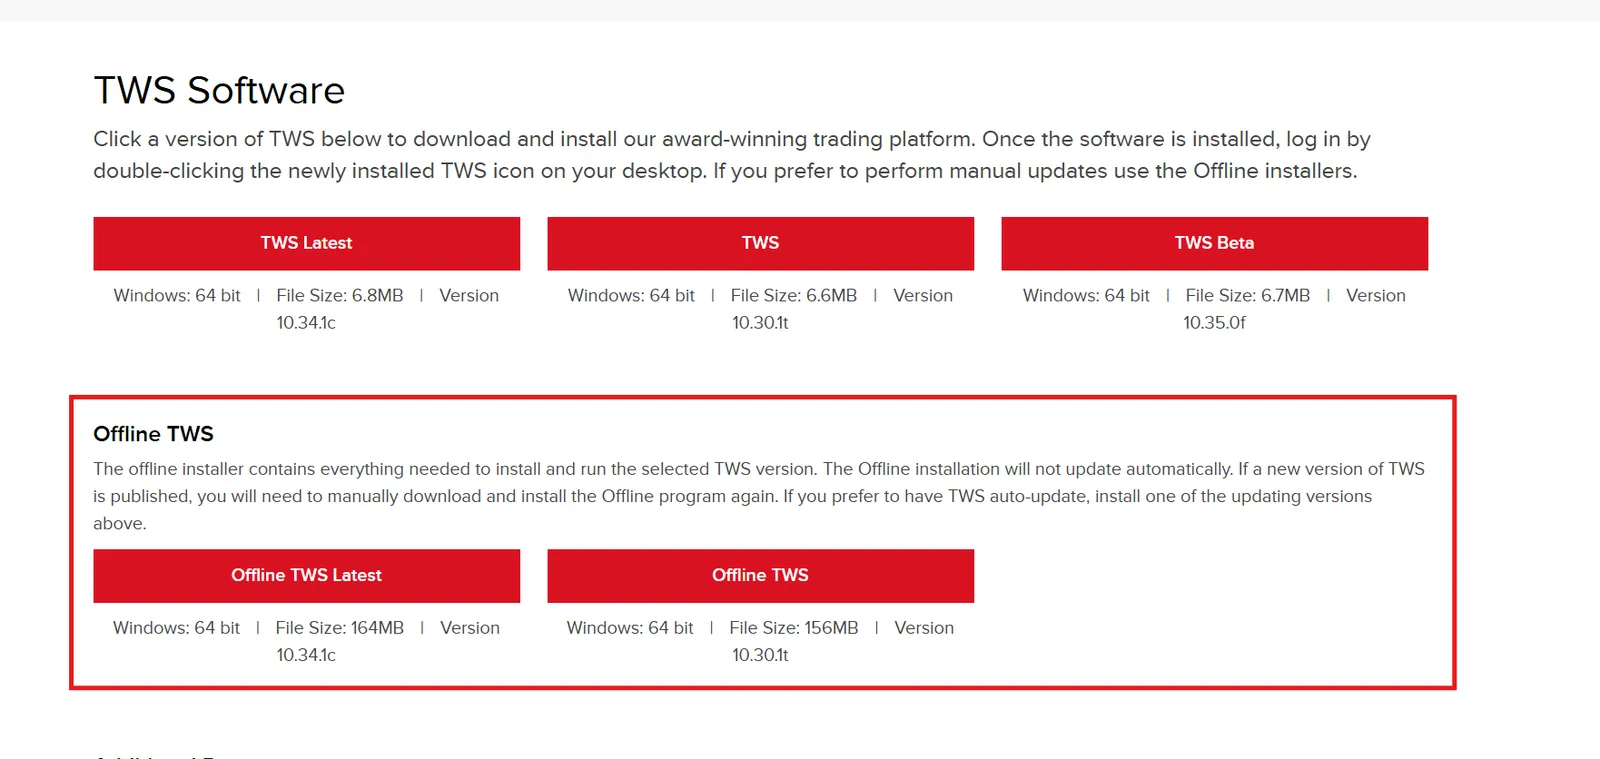
Task: Click "File Size: 6.6MB" text
Action: coord(794,295)
